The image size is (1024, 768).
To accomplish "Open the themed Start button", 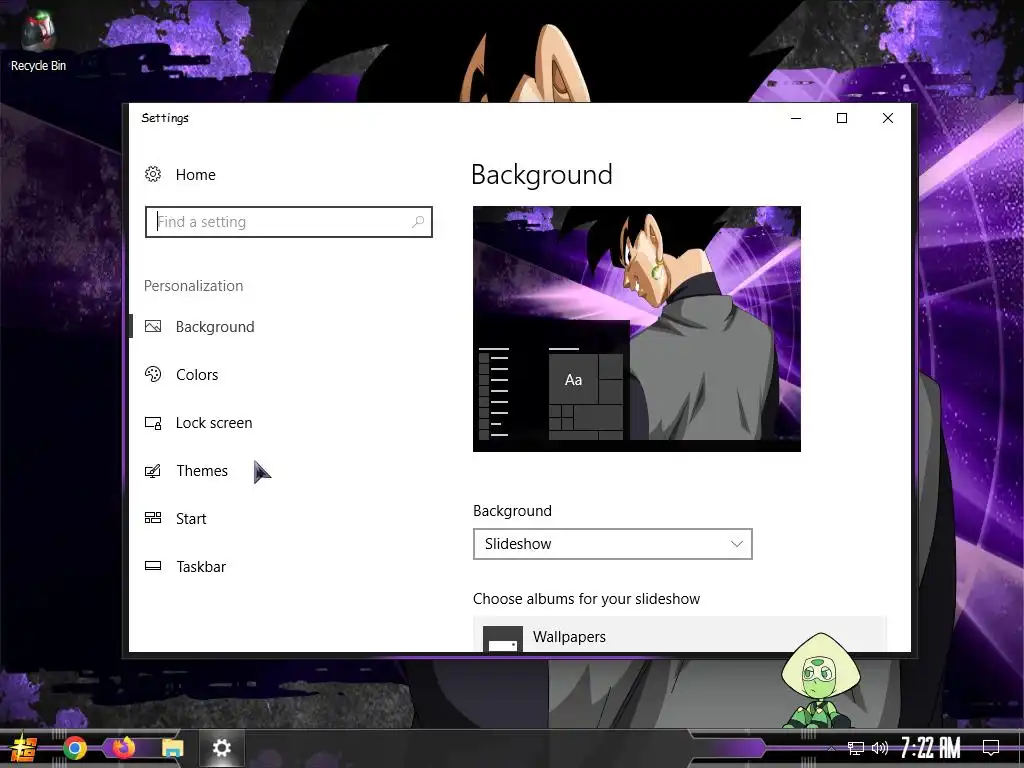I will [x=24, y=748].
